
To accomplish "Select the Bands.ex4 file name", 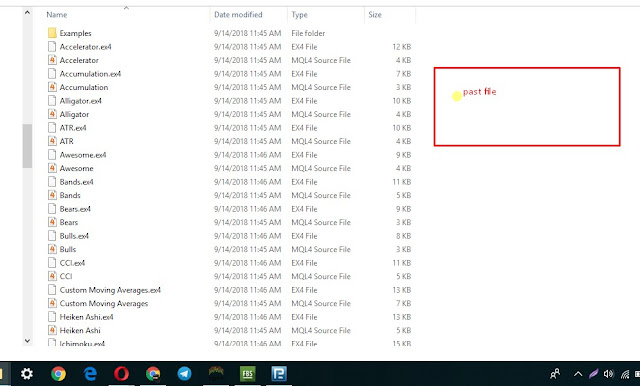I will click(76, 182).
